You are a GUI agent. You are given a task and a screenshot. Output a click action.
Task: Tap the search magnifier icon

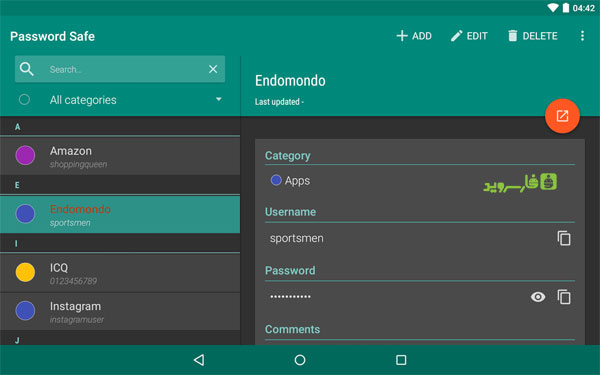coord(27,69)
